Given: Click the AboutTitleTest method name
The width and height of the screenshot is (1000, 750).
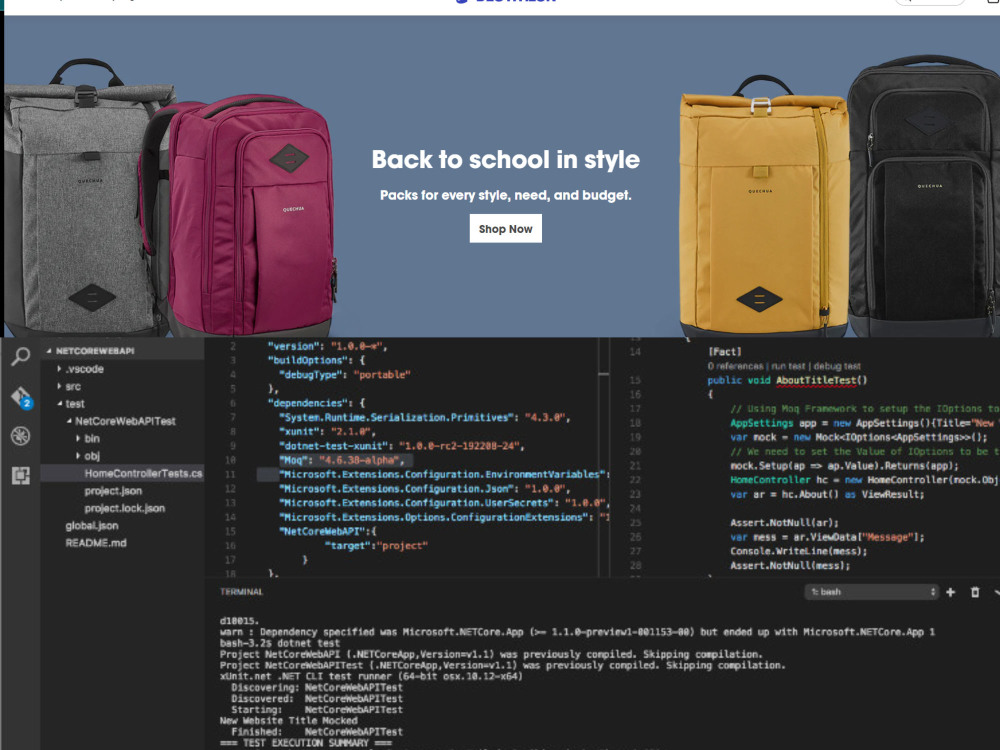Looking at the screenshot, I should click(x=816, y=380).
